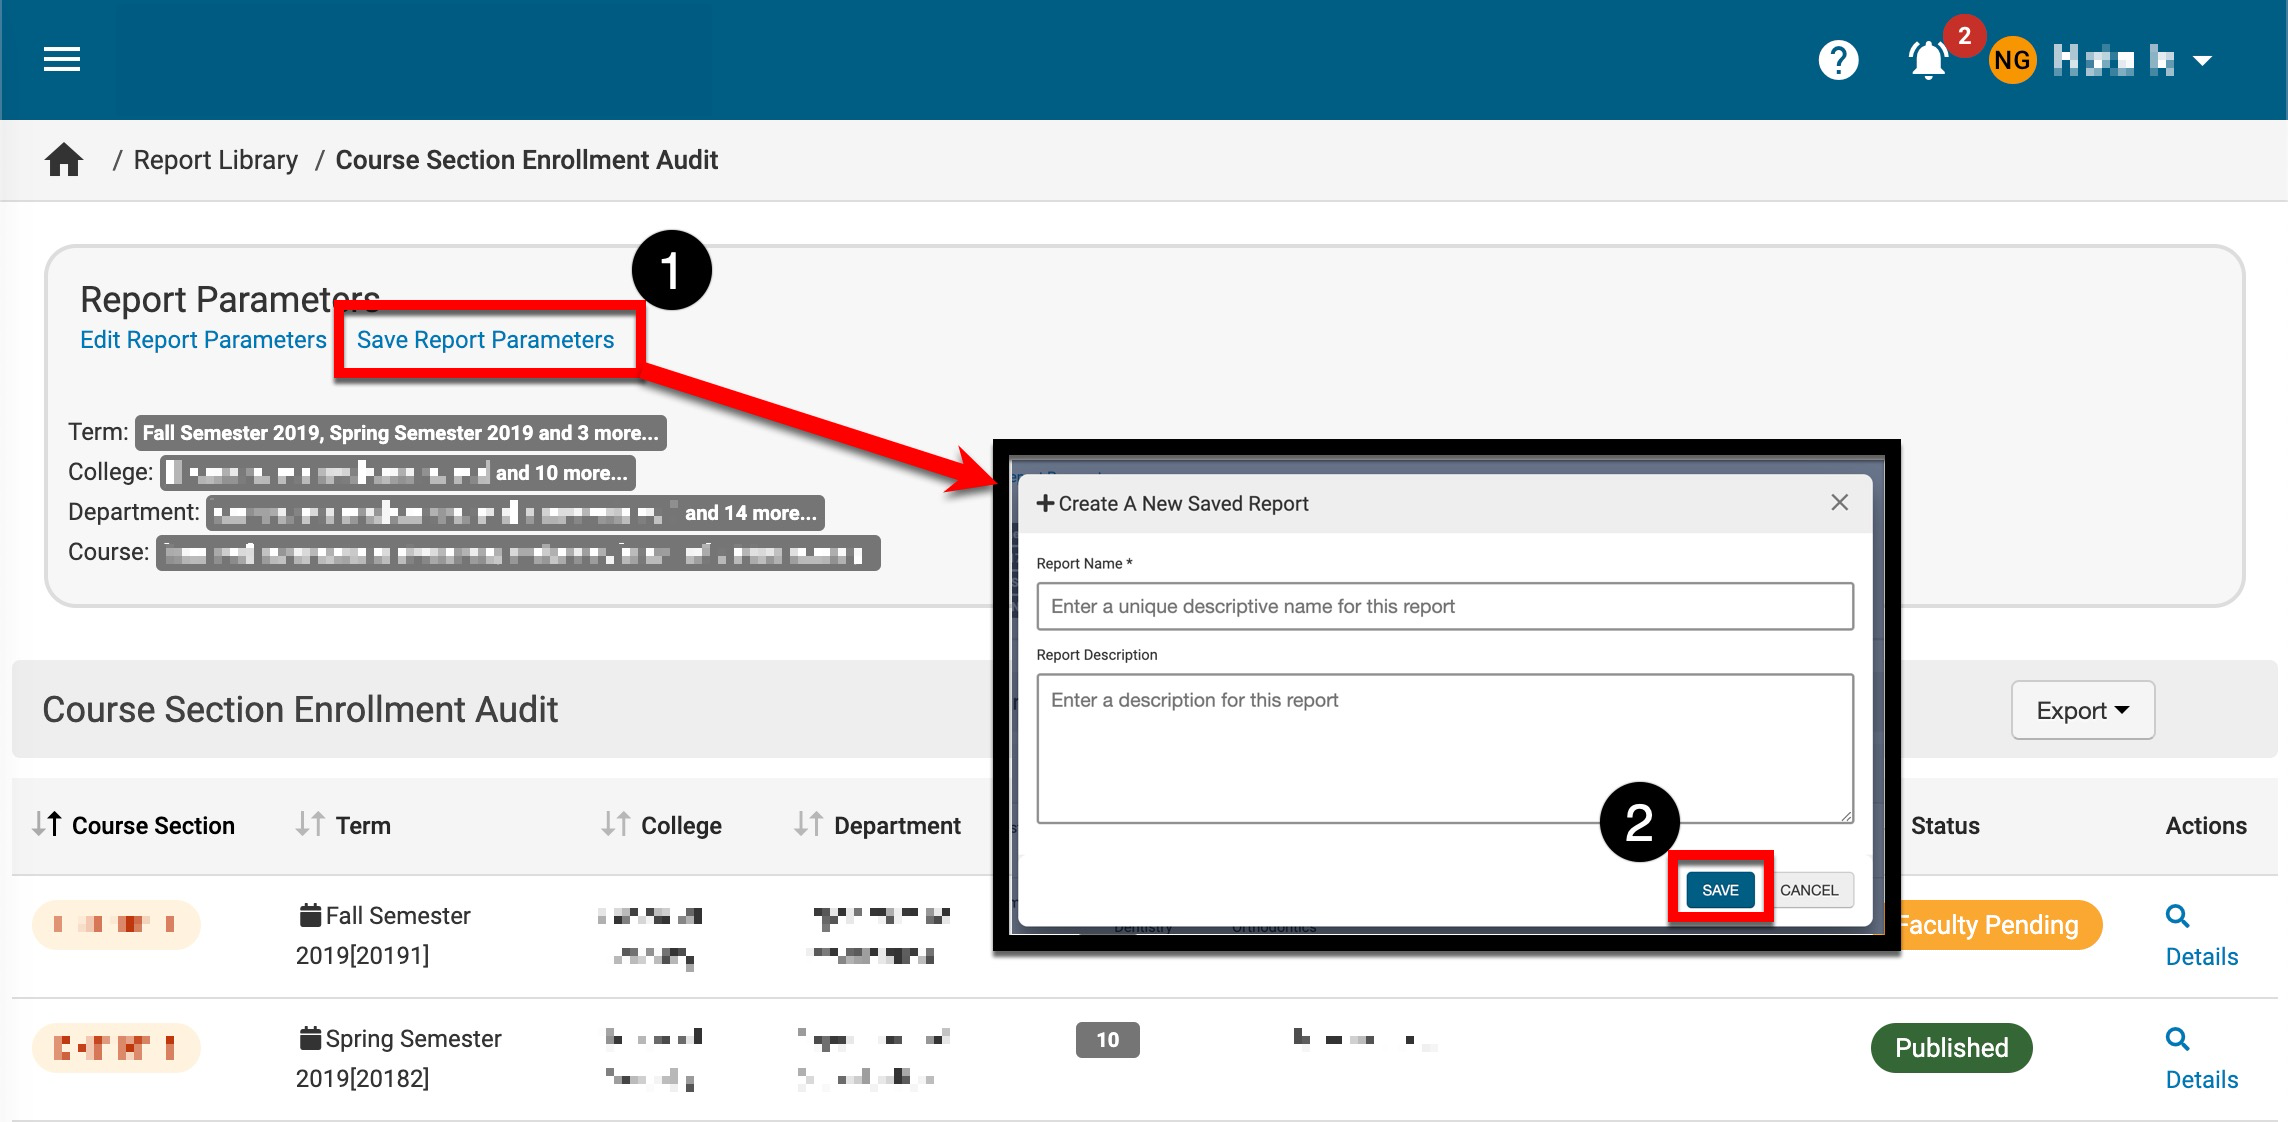Open the hamburger navigation menu
The width and height of the screenshot is (2288, 1122).
[62, 60]
